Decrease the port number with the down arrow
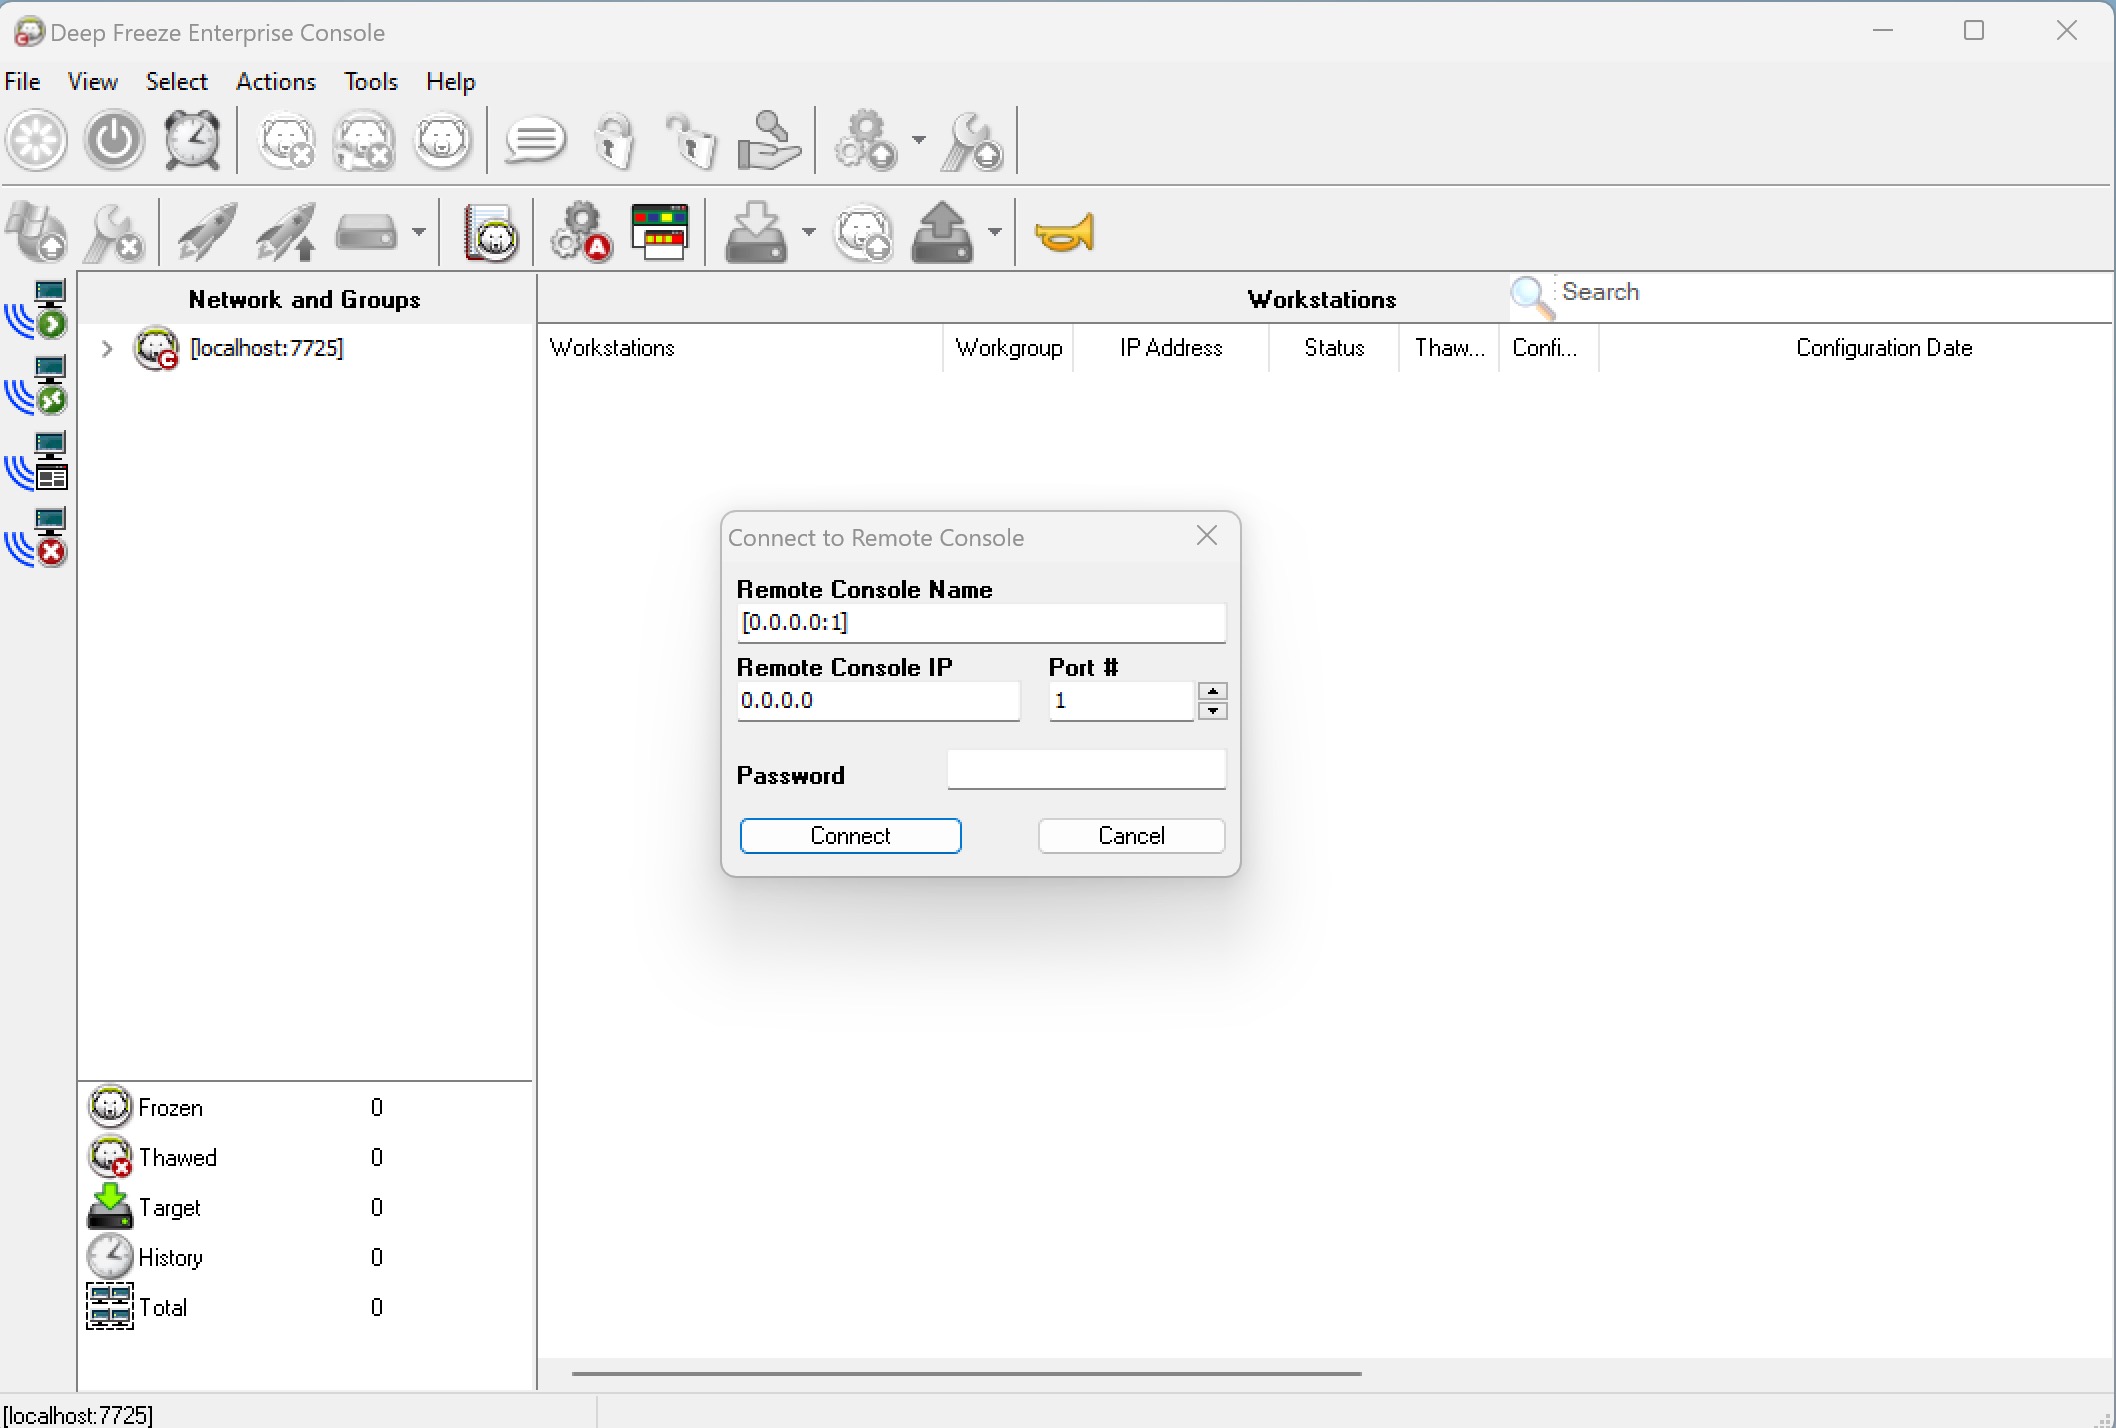Image resolution: width=2116 pixels, height=1428 pixels. (1213, 710)
